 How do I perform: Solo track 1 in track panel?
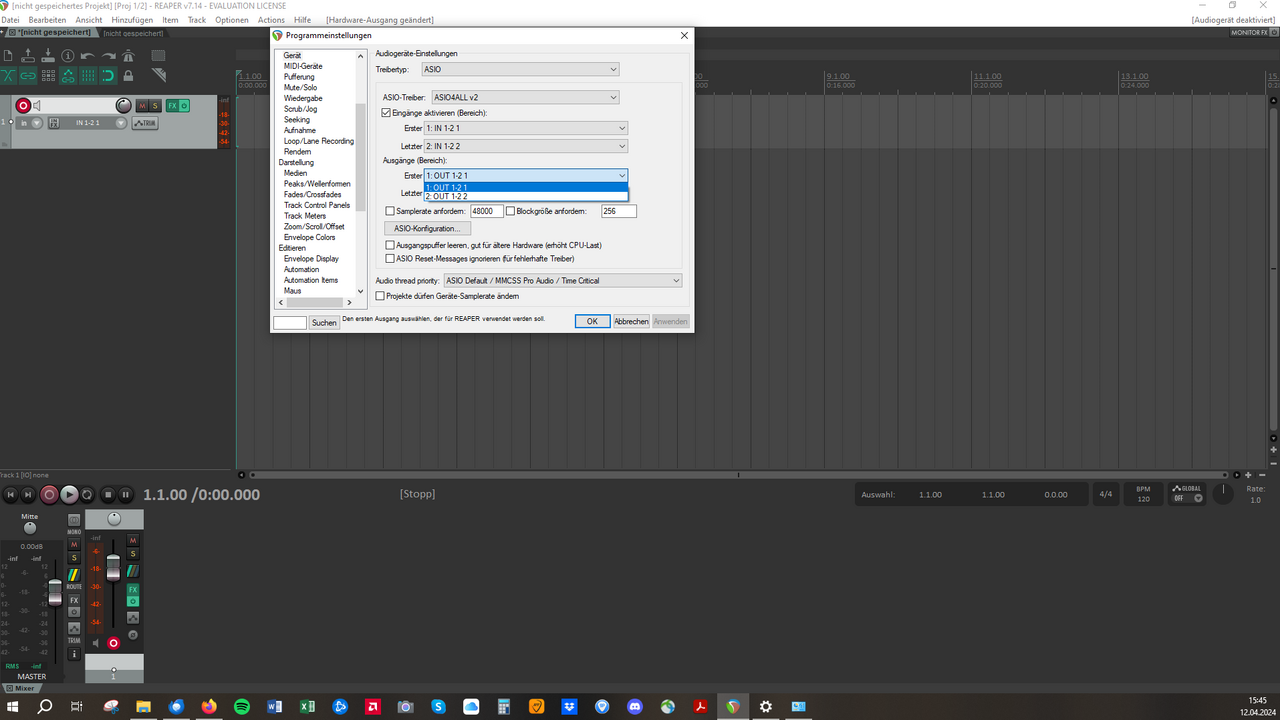click(x=155, y=106)
